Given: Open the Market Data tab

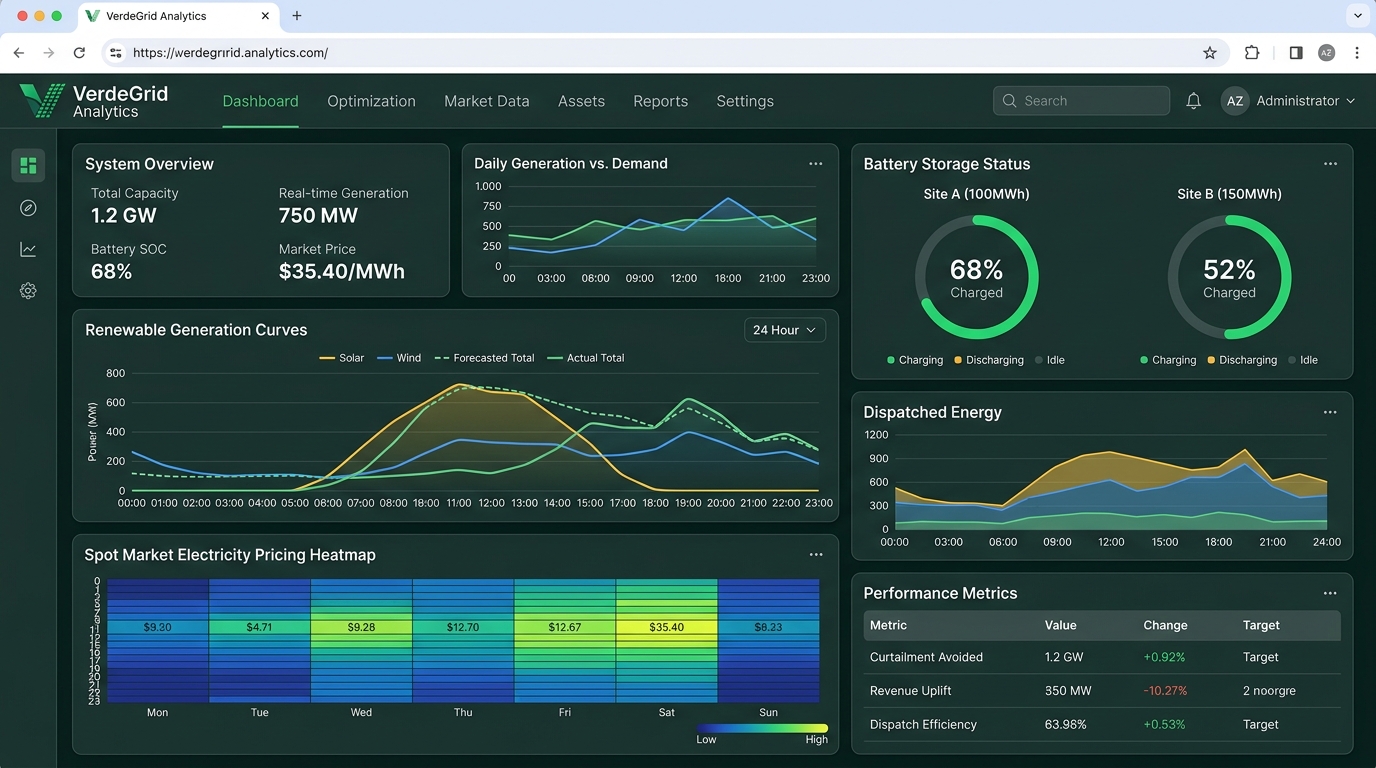Looking at the screenshot, I should 487,101.
